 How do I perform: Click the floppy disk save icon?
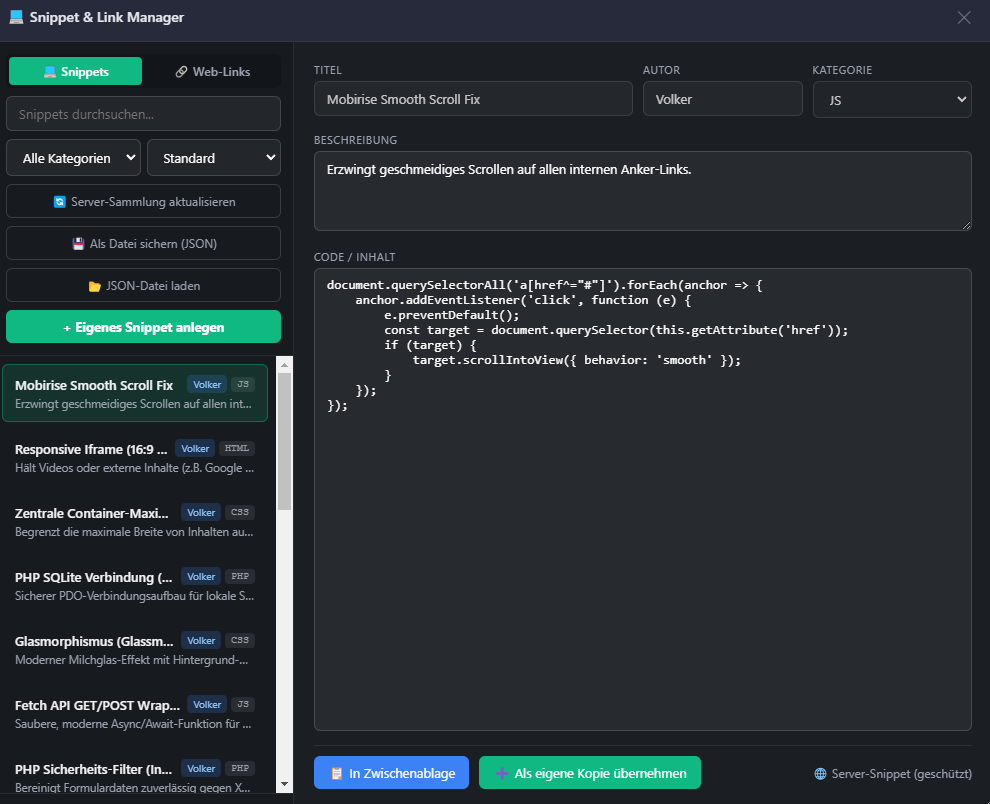[x=78, y=244]
